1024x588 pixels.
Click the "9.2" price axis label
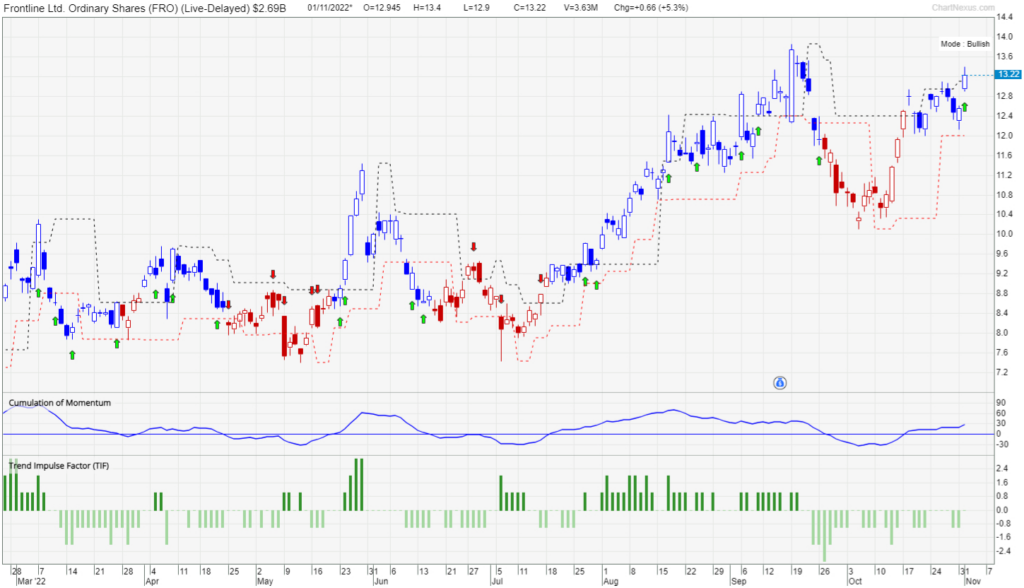point(1002,274)
